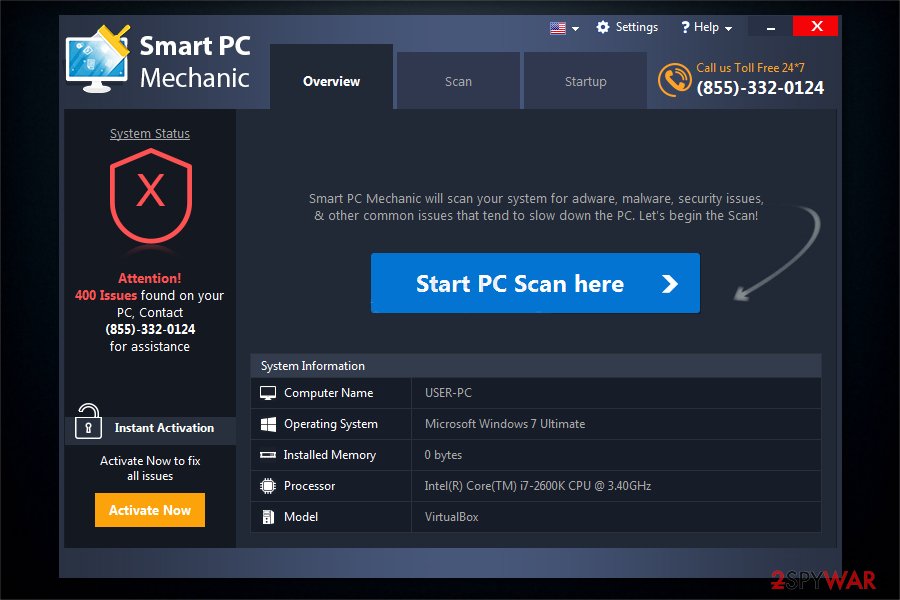The image size is (900, 600).
Task: Click the orange phone call icon
Action: [x=674, y=80]
